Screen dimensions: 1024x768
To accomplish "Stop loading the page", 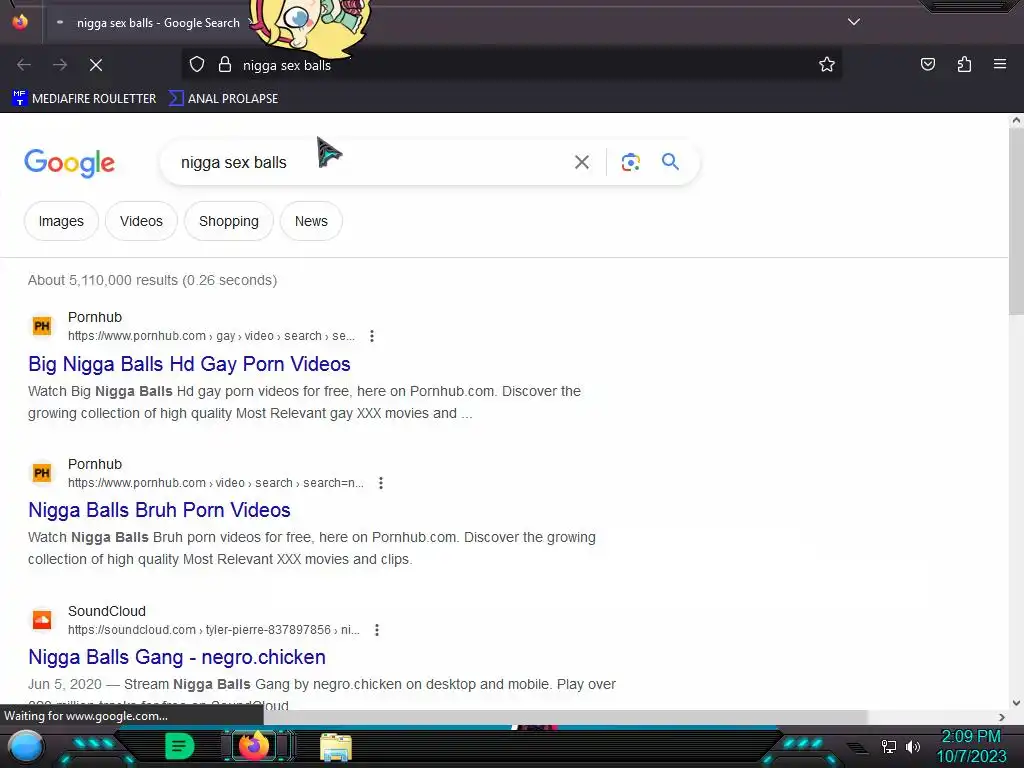I will point(96,65).
